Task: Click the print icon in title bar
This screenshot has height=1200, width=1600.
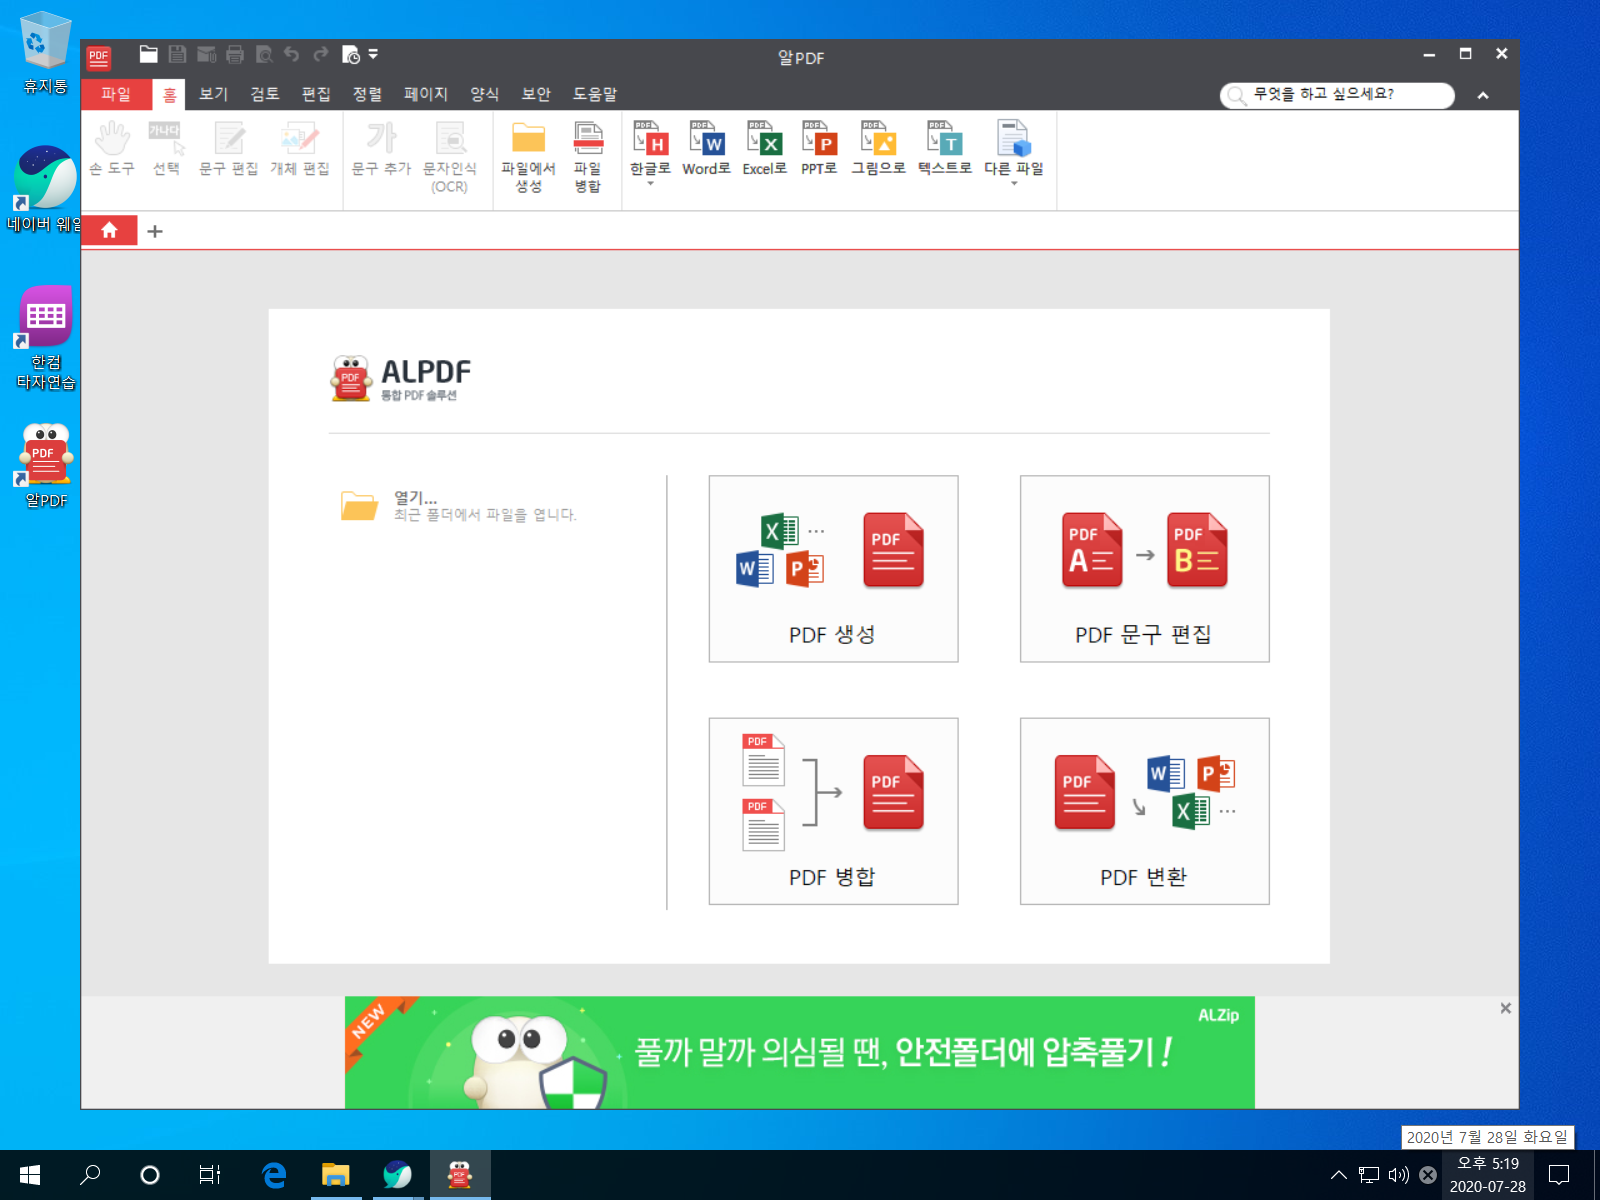Action: tap(235, 54)
